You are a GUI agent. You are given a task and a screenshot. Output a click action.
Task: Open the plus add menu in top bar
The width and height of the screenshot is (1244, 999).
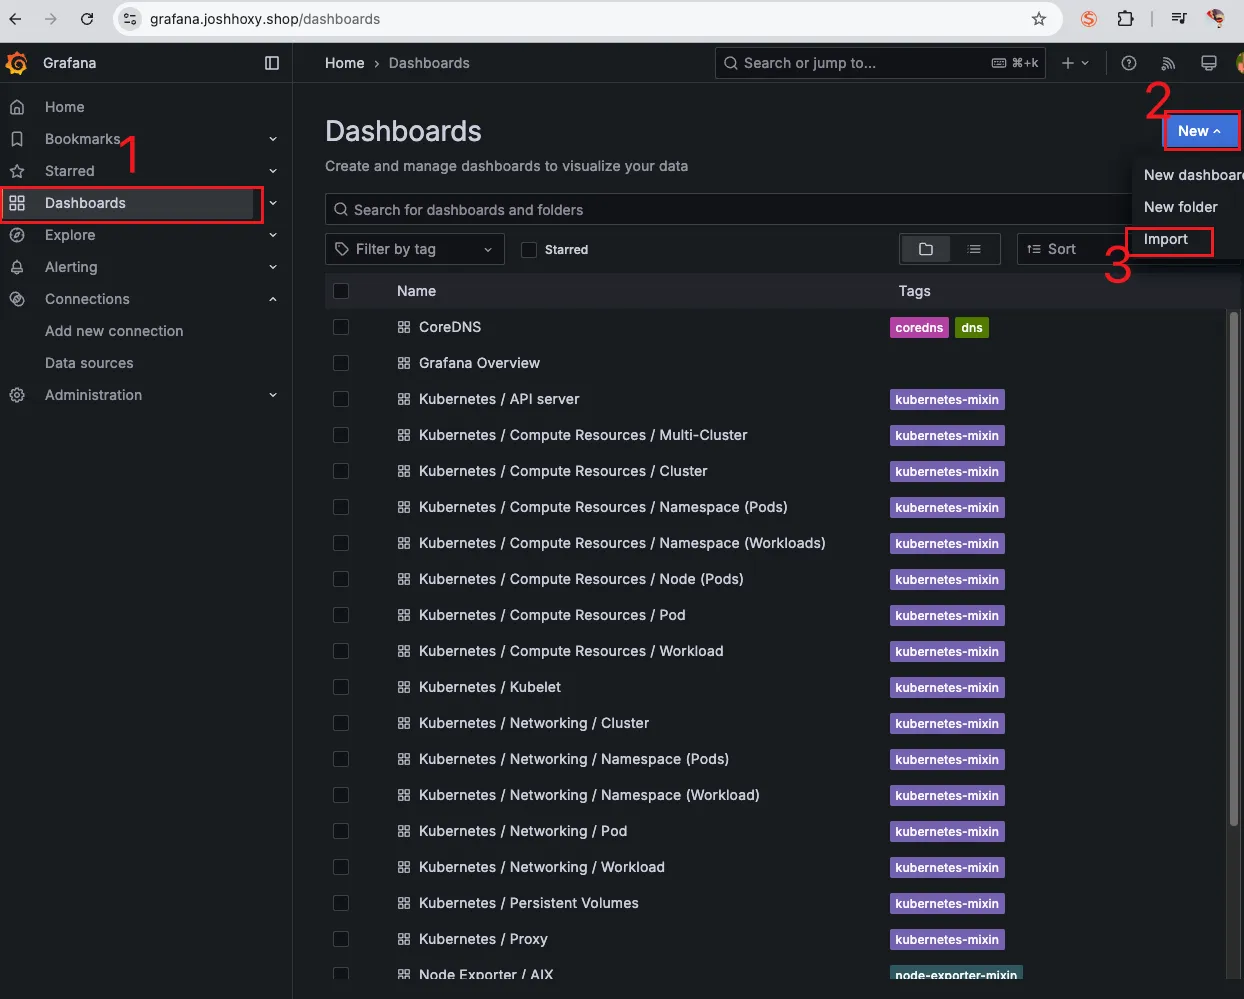pyautogui.click(x=1075, y=63)
